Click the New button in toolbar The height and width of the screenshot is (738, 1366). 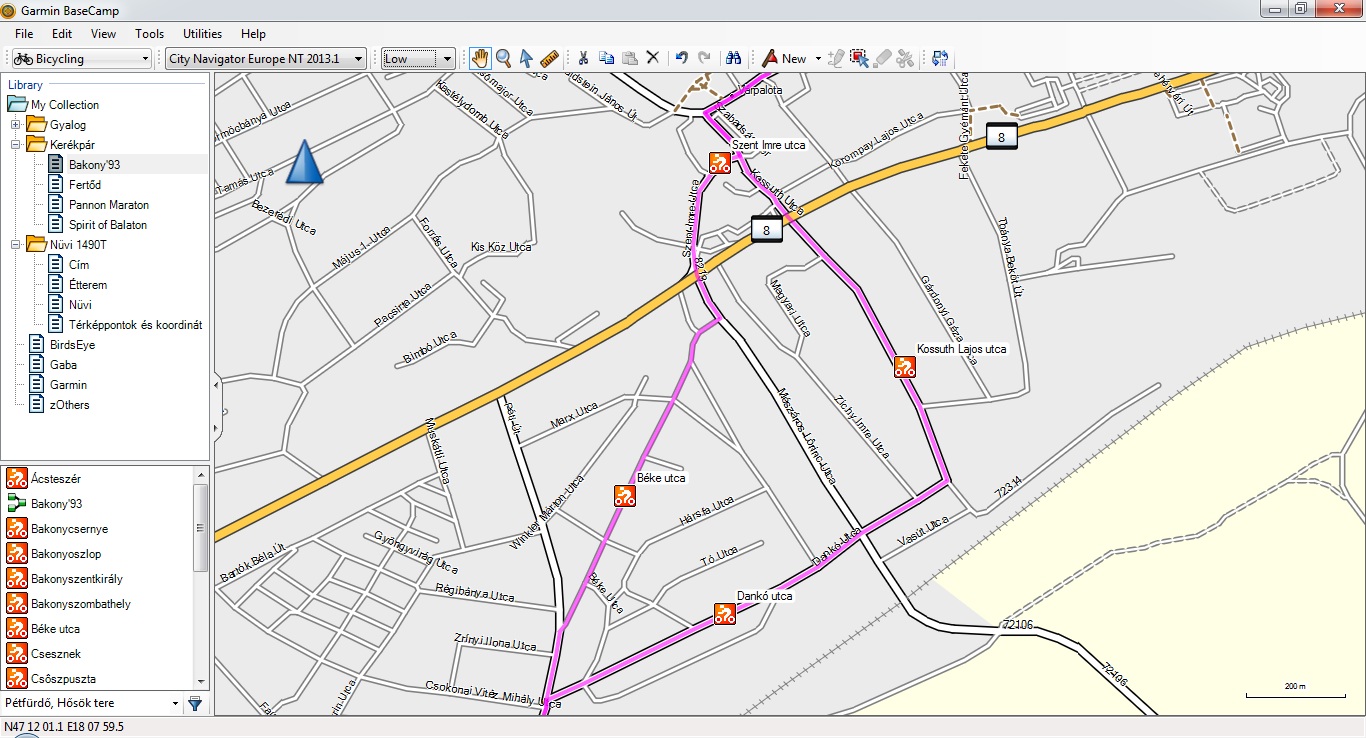coord(784,59)
